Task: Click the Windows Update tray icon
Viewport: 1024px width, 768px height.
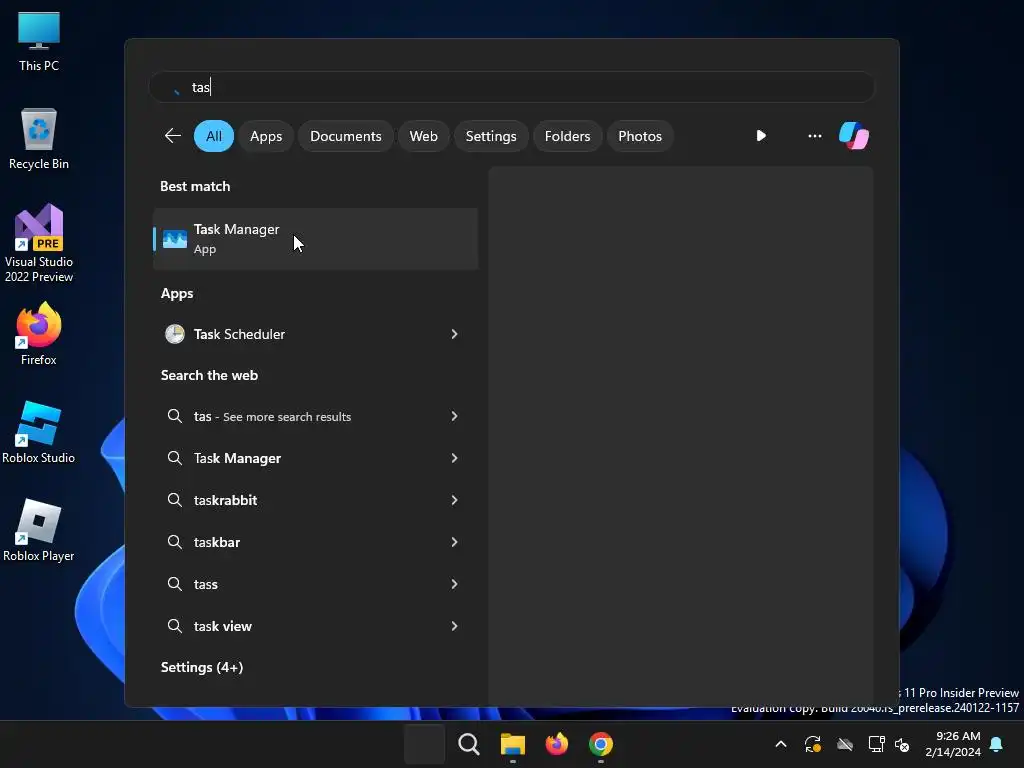Action: (812, 744)
